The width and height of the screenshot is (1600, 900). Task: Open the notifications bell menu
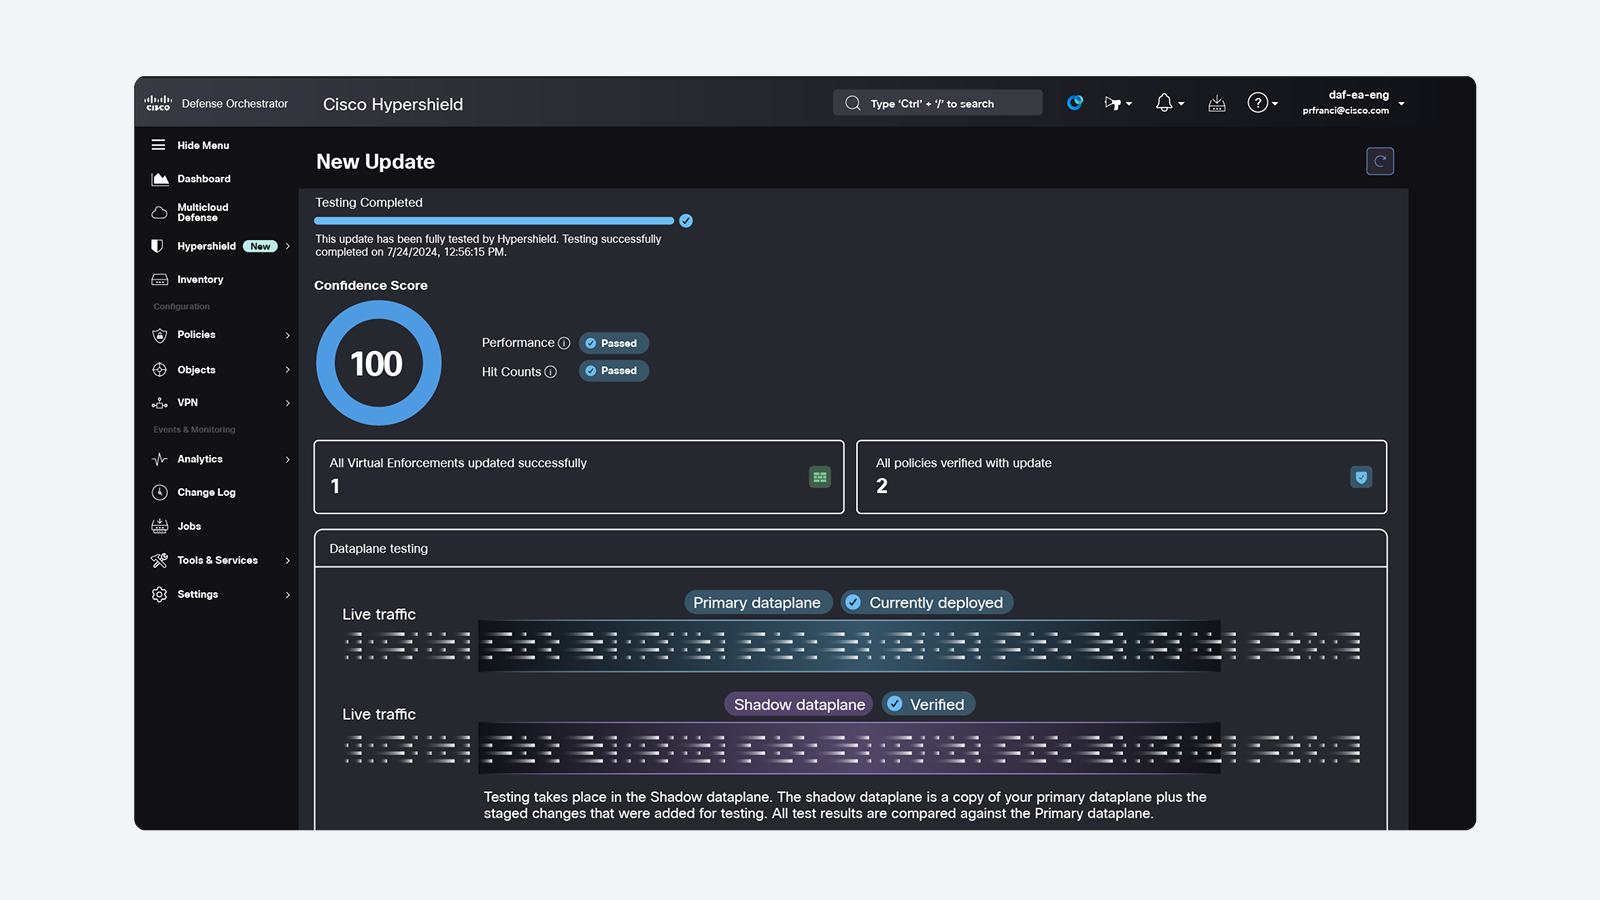click(x=1169, y=103)
